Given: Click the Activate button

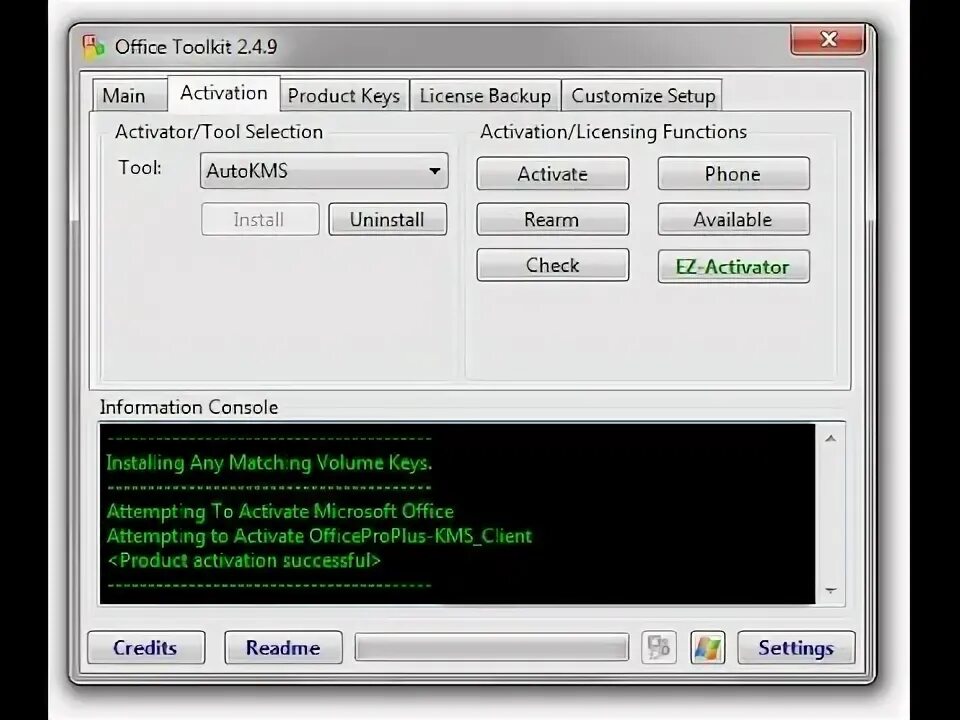Looking at the screenshot, I should tap(553, 173).
